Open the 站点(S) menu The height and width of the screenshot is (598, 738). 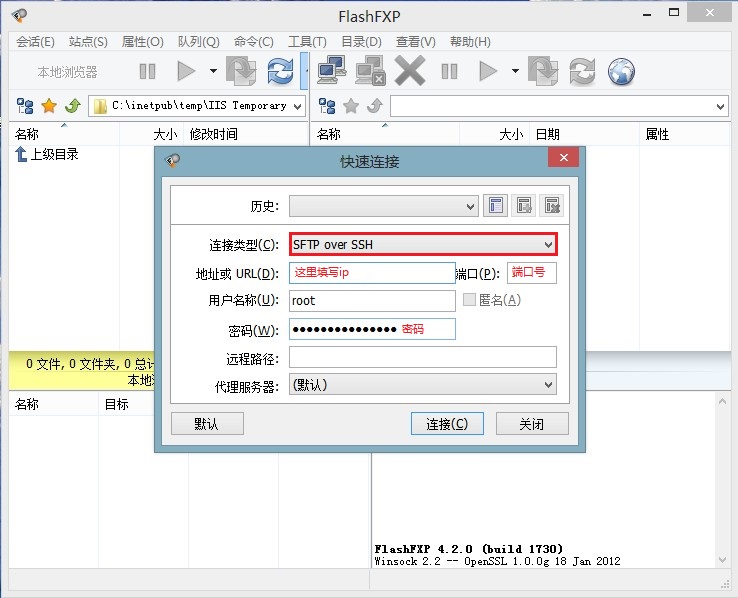click(x=88, y=42)
